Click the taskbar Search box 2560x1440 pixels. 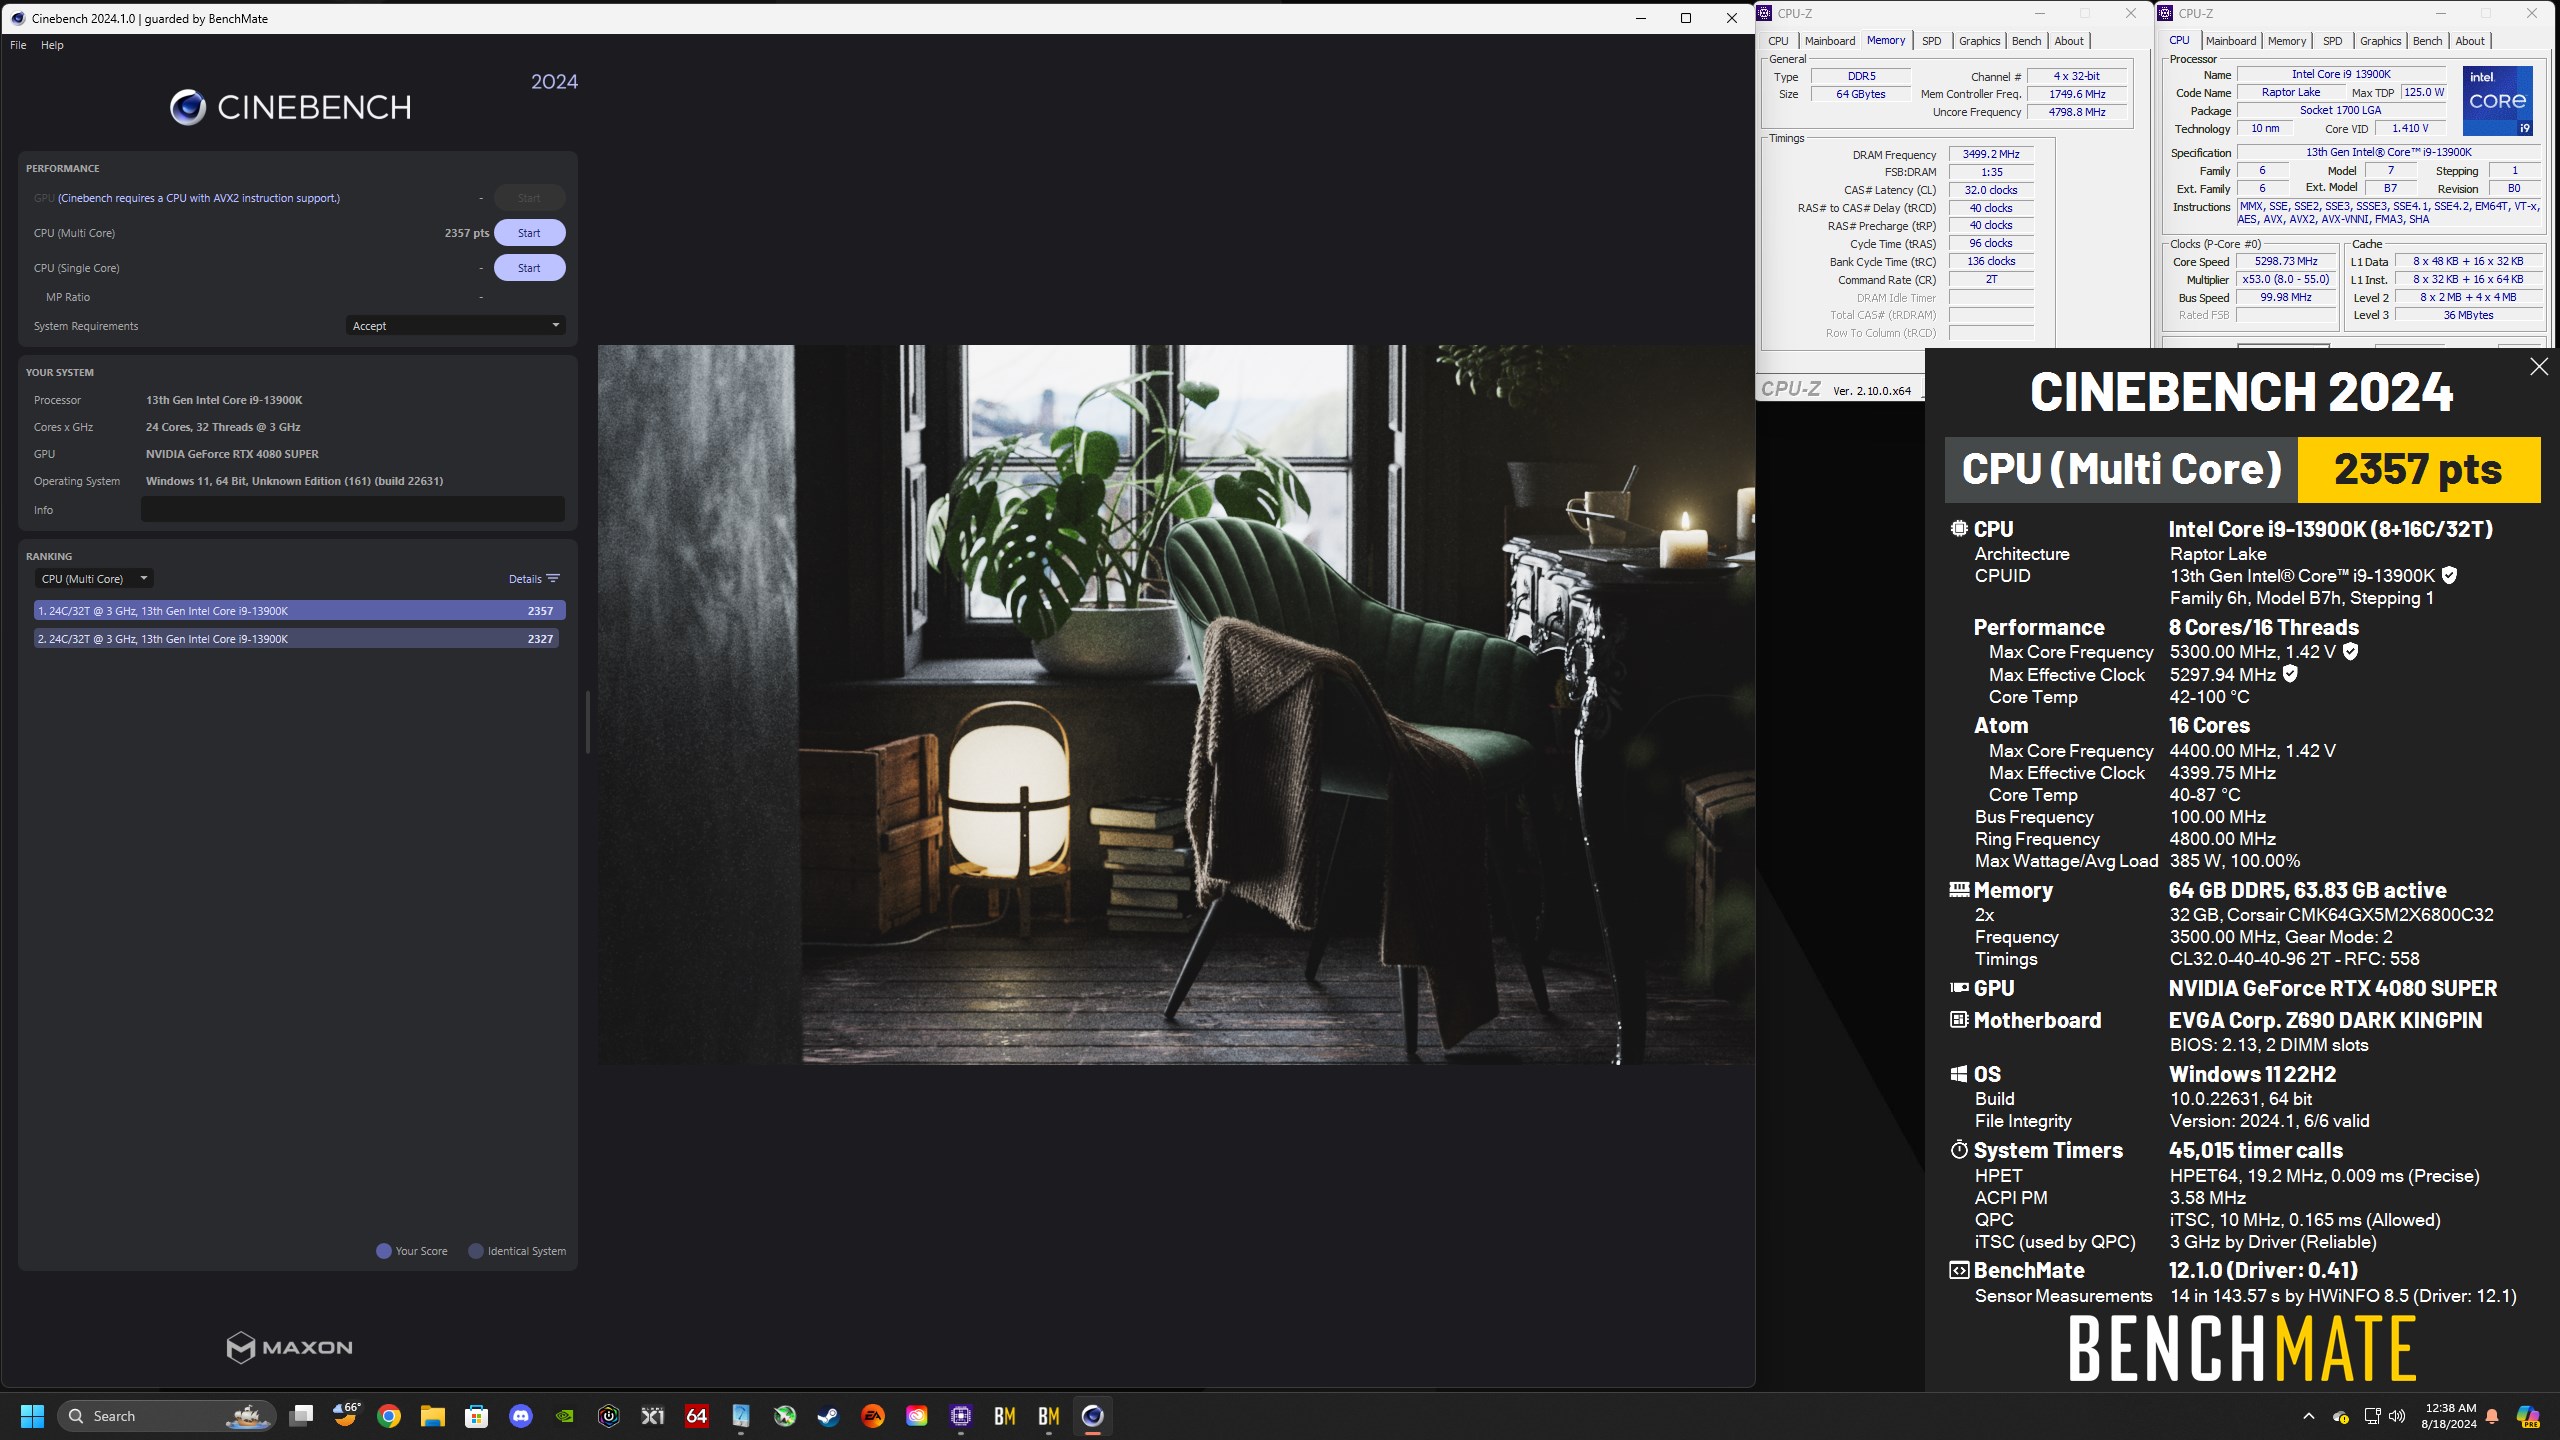(167, 1416)
